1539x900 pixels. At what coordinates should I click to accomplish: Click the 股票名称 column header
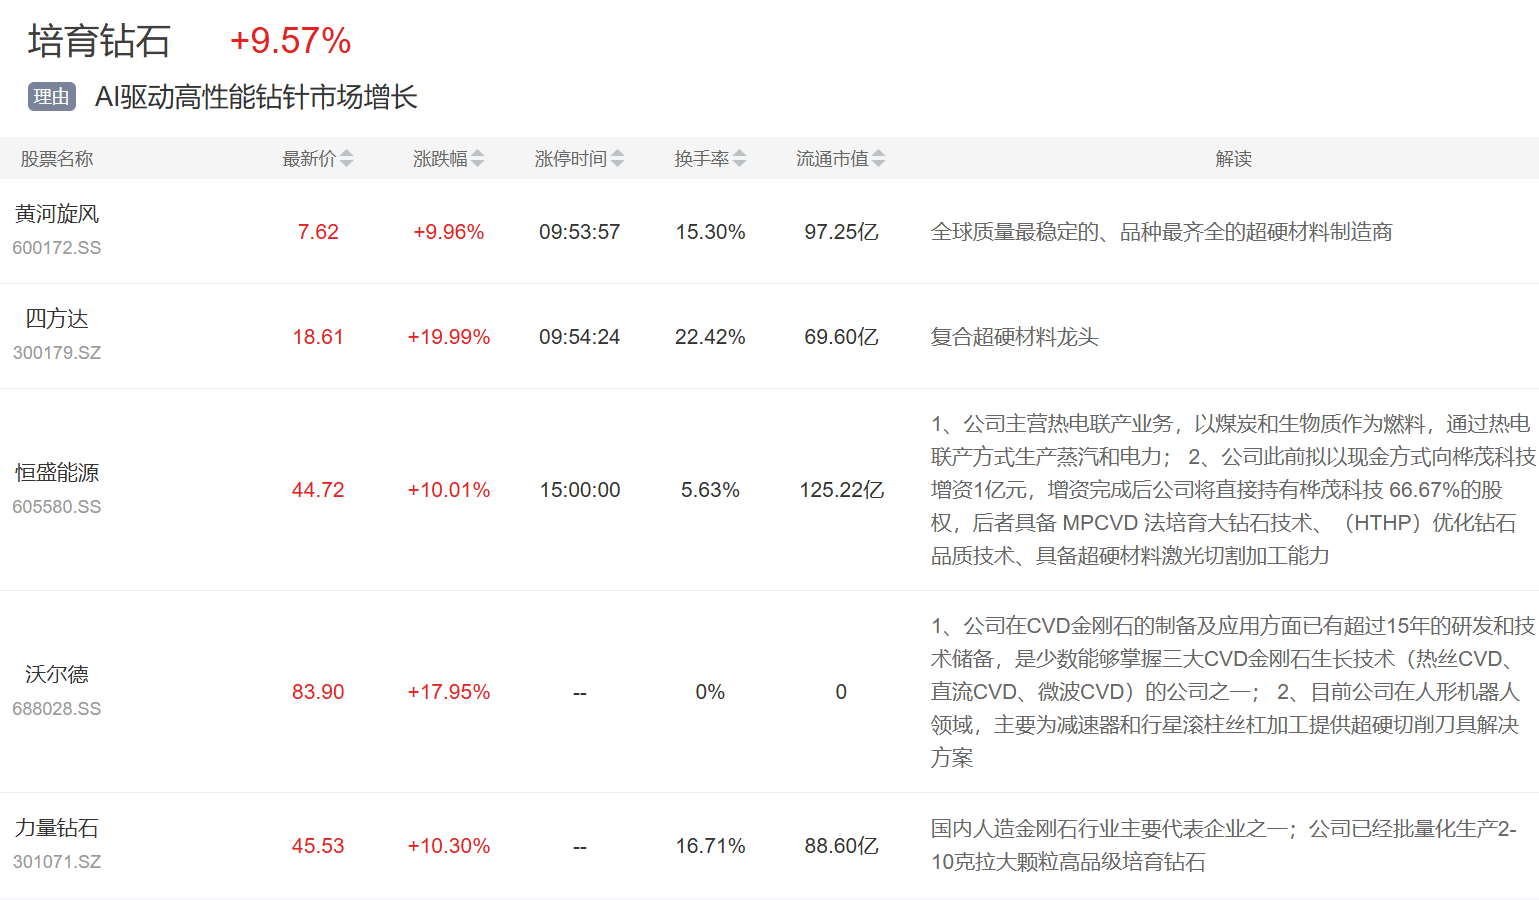click(57, 159)
